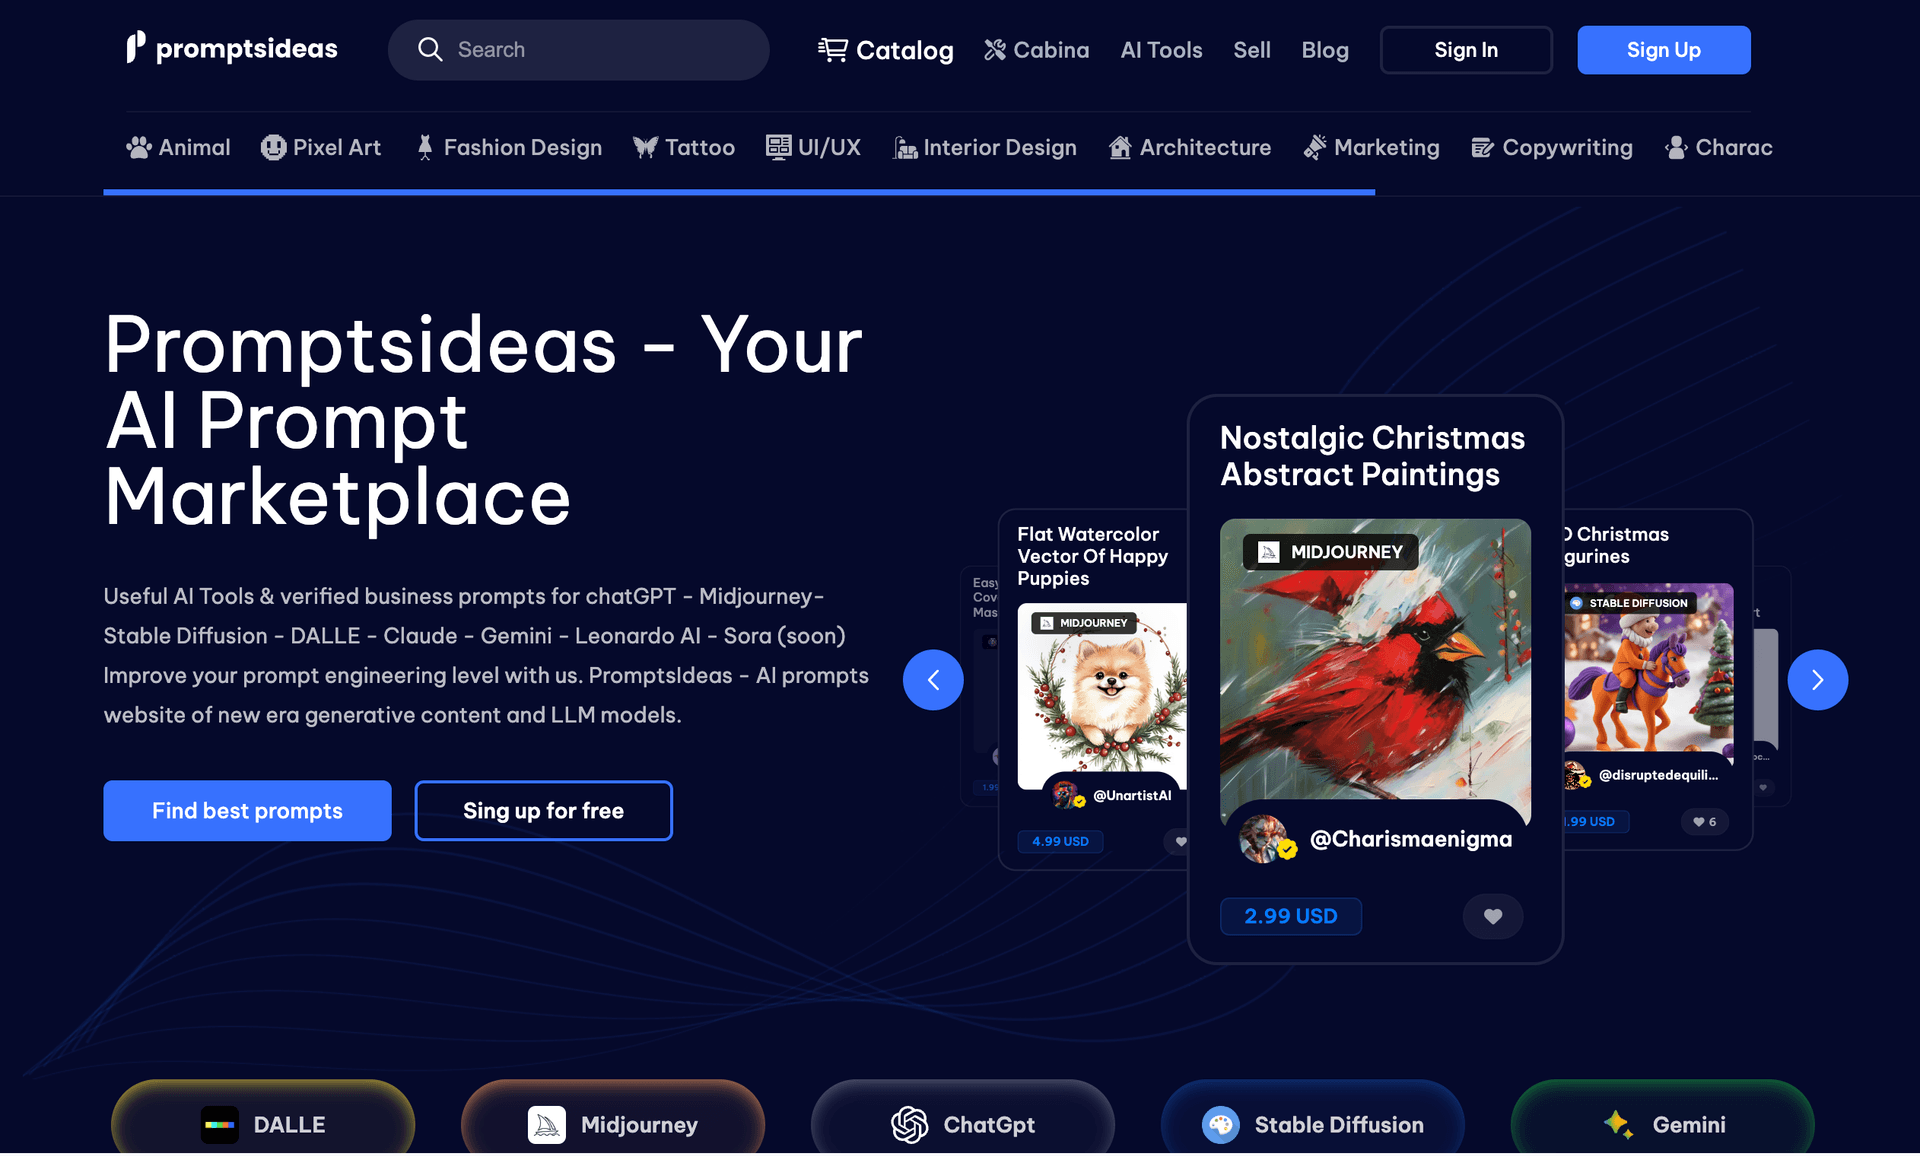Click the Copywriting pencil icon
Viewport: 1920px width, 1156px height.
pos(1483,148)
